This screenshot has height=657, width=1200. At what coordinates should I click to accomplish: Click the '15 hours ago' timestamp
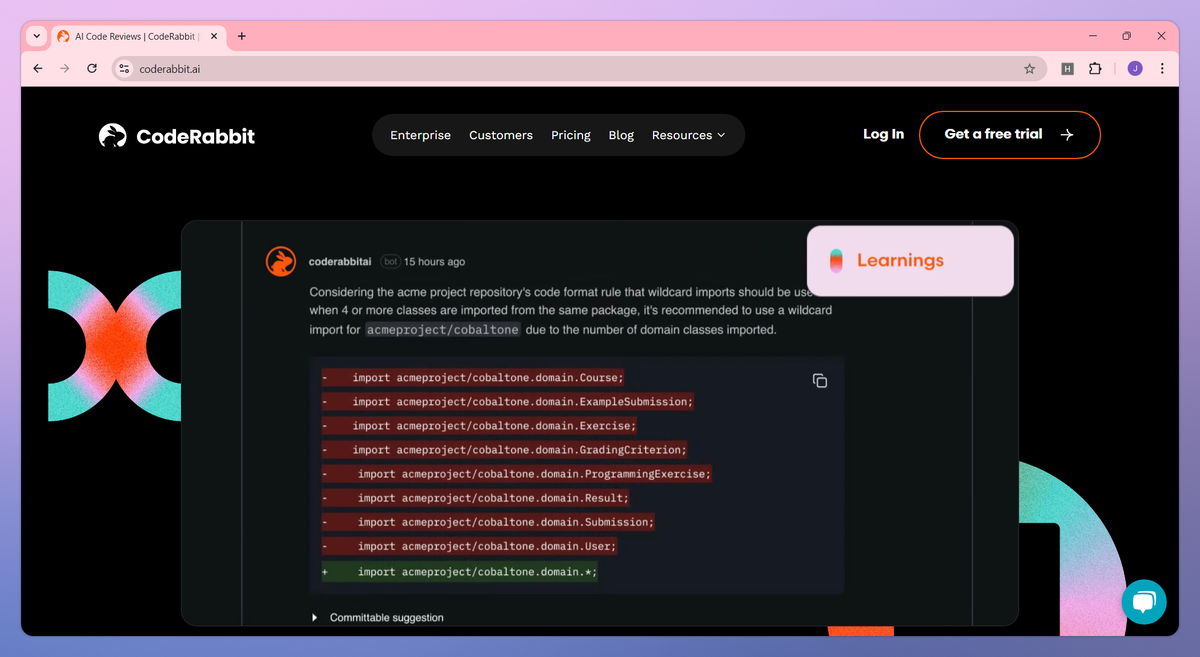click(434, 261)
